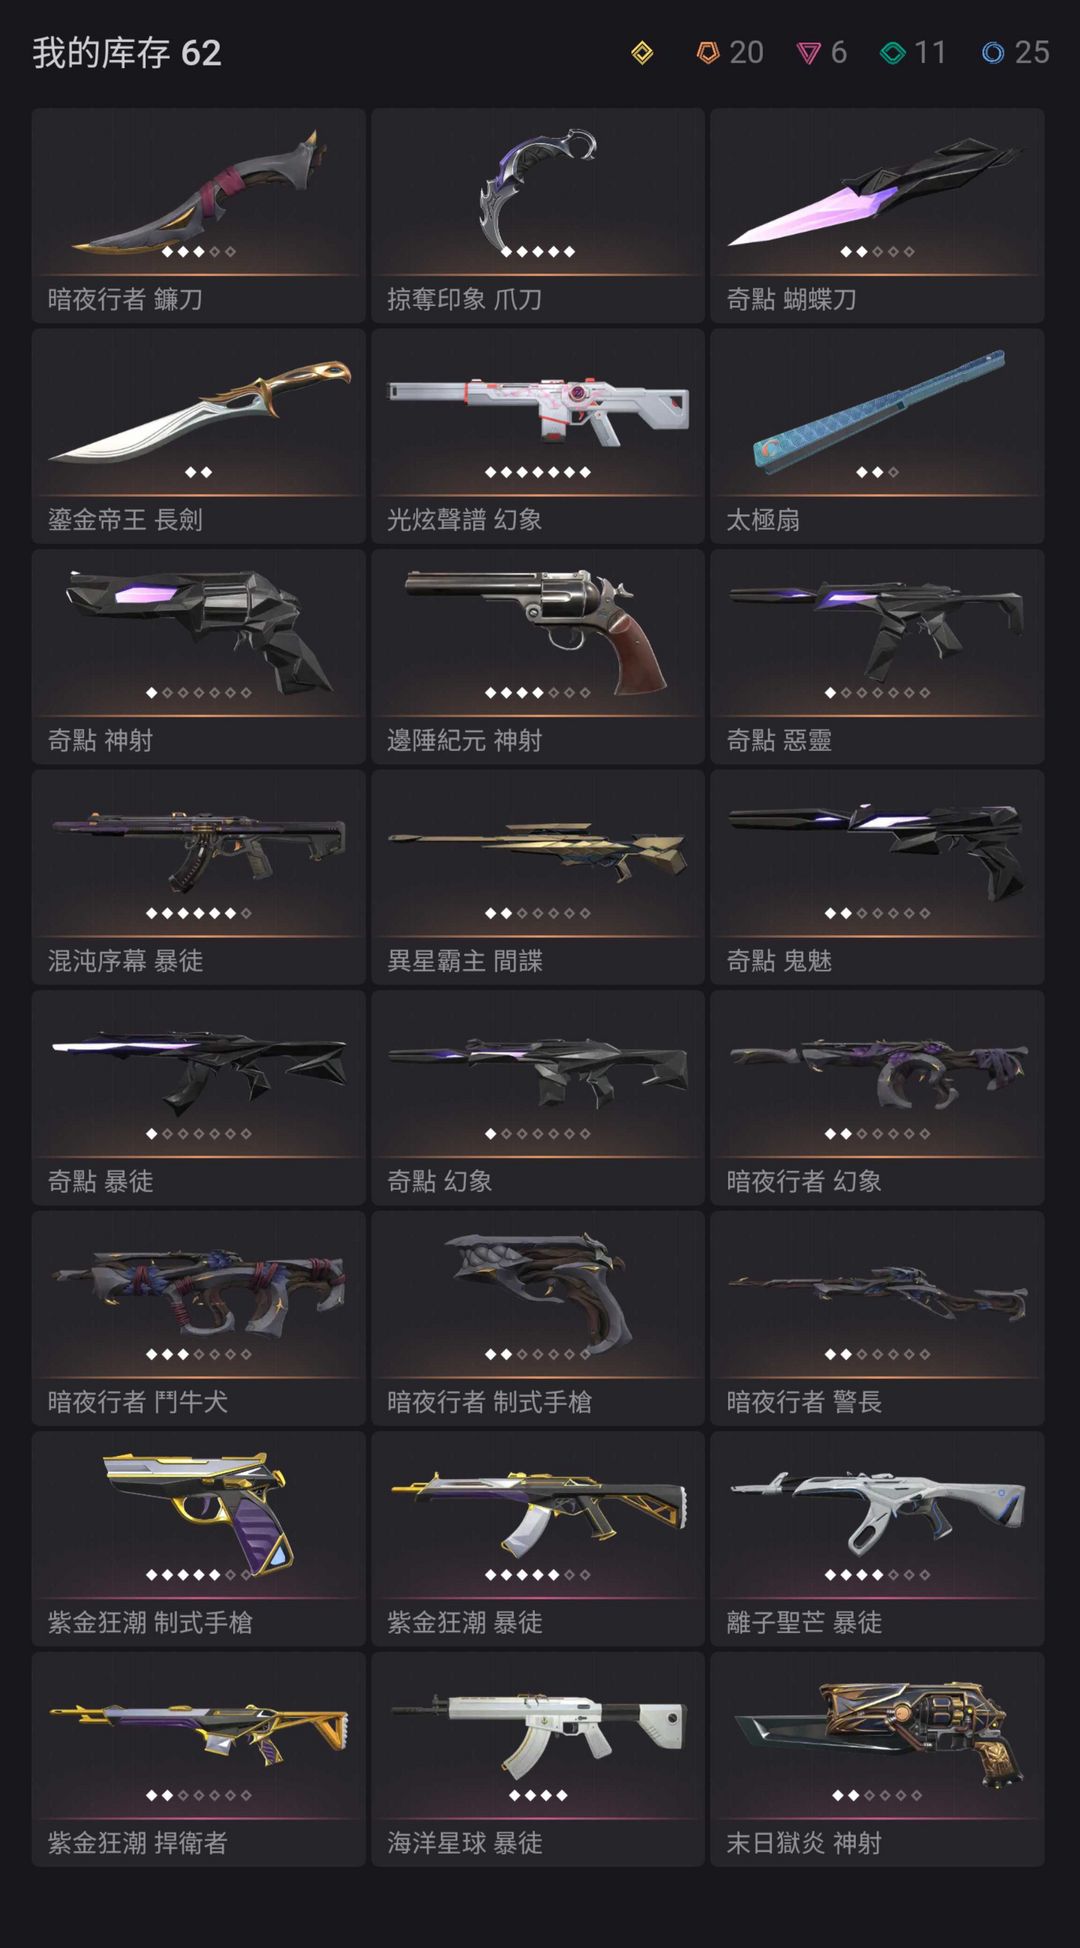The width and height of the screenshot is (1080, 1948).
Task: Open the 暗夜行者 鐮刀 knife card
Action: pyautogui.click(x=199, y=215)
